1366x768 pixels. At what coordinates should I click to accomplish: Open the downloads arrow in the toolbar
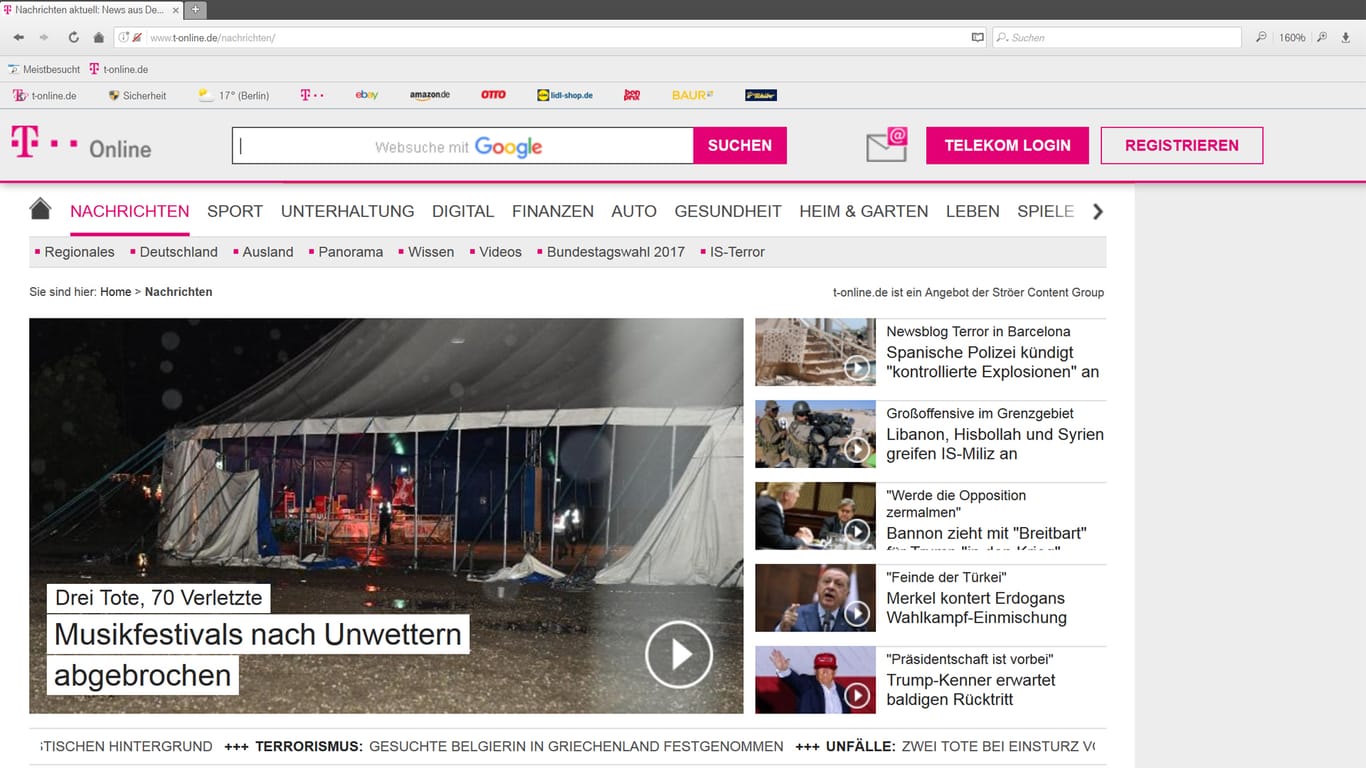coord(1345,37)
